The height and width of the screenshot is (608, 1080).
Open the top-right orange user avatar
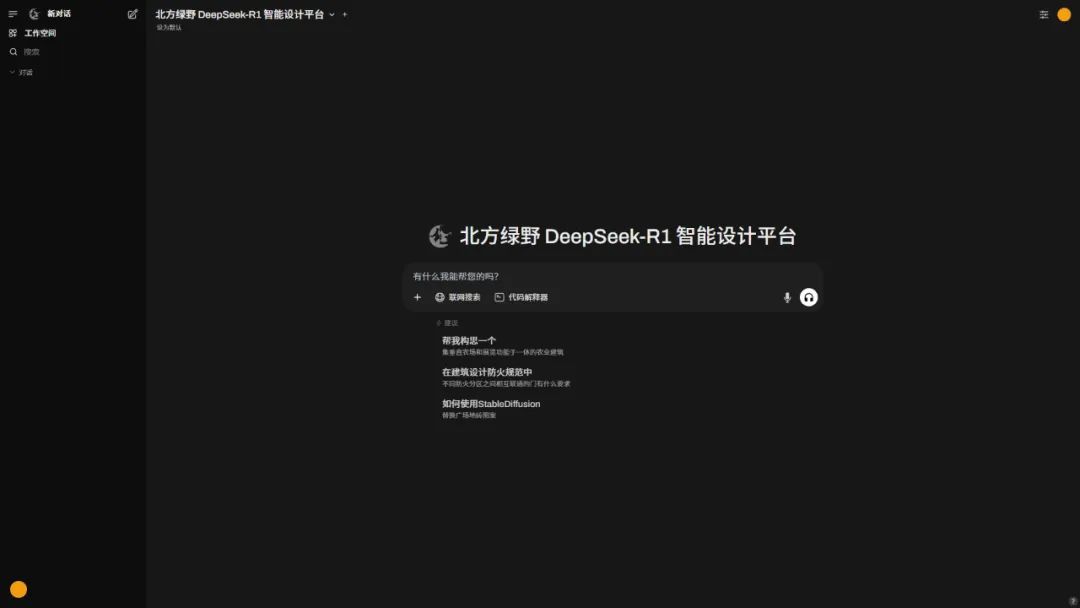1064,15
